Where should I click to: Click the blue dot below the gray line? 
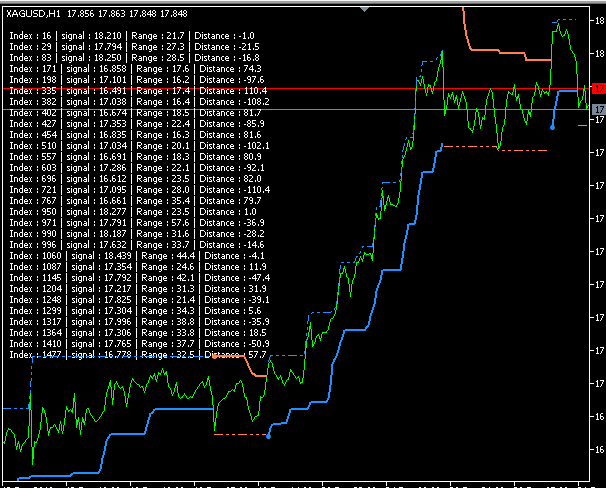pos(552,127)
